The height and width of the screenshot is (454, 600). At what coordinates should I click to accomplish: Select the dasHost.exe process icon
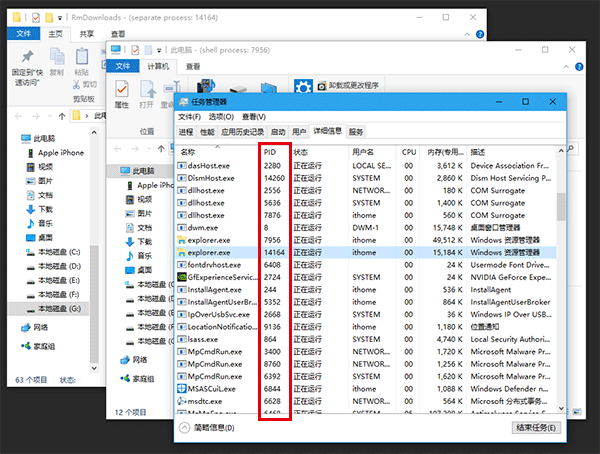click(x=181, y=166)
